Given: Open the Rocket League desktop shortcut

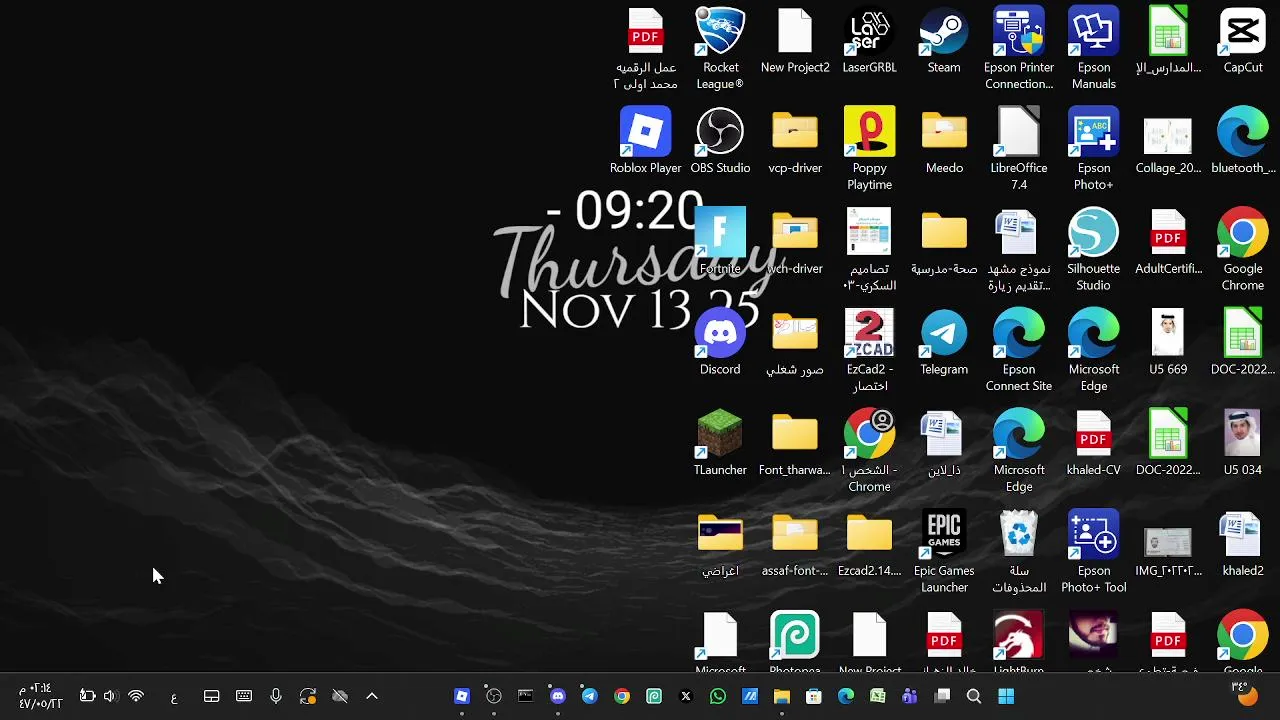Looking at the screenshot, I should [720, 47].
